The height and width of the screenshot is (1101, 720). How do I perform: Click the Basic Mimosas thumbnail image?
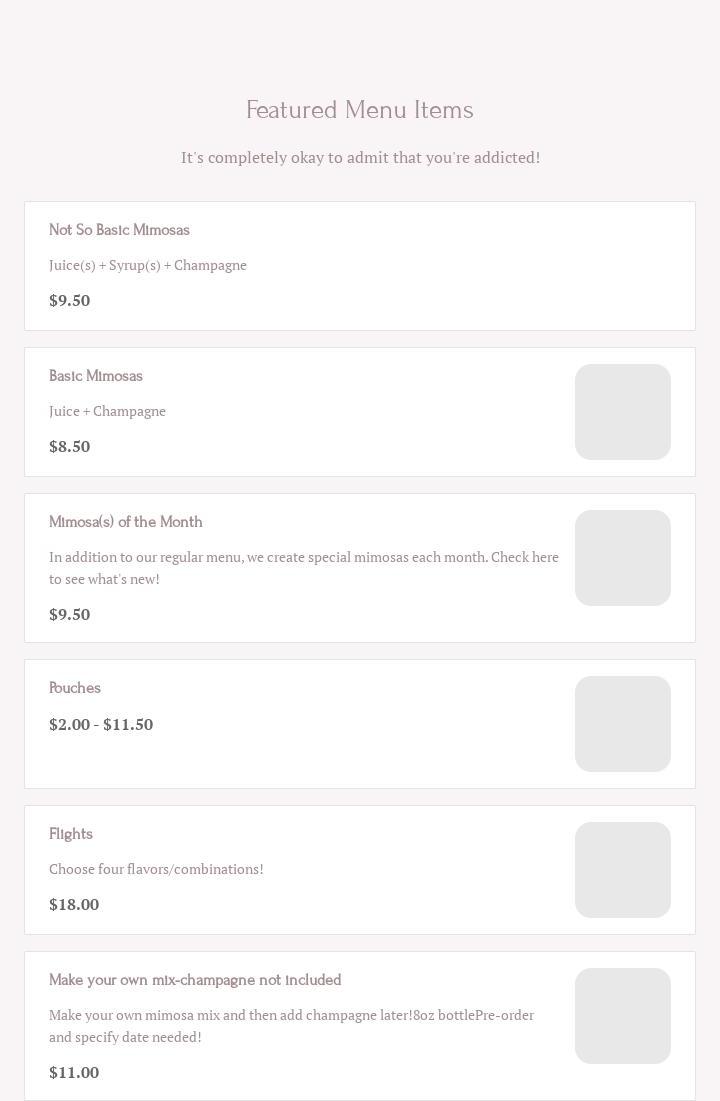click(622, 412)
